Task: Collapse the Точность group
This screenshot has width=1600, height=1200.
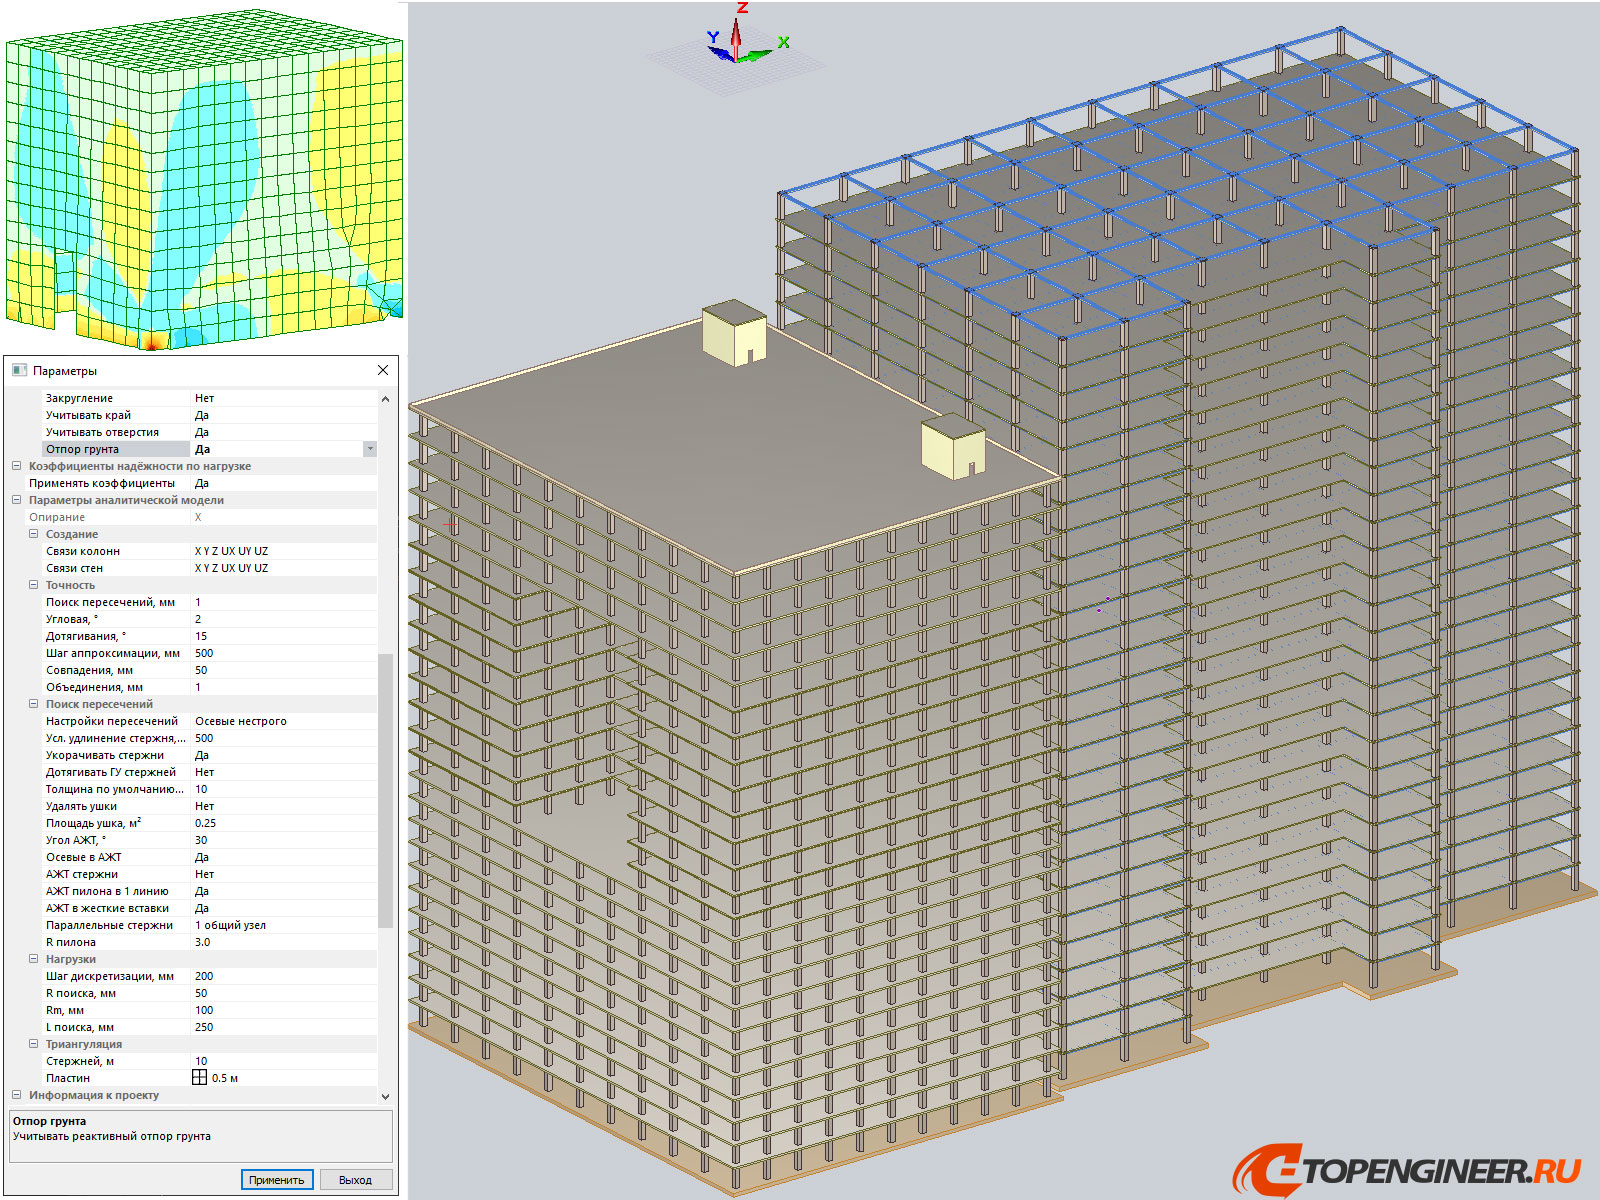Action: click(x=34, y=585)
